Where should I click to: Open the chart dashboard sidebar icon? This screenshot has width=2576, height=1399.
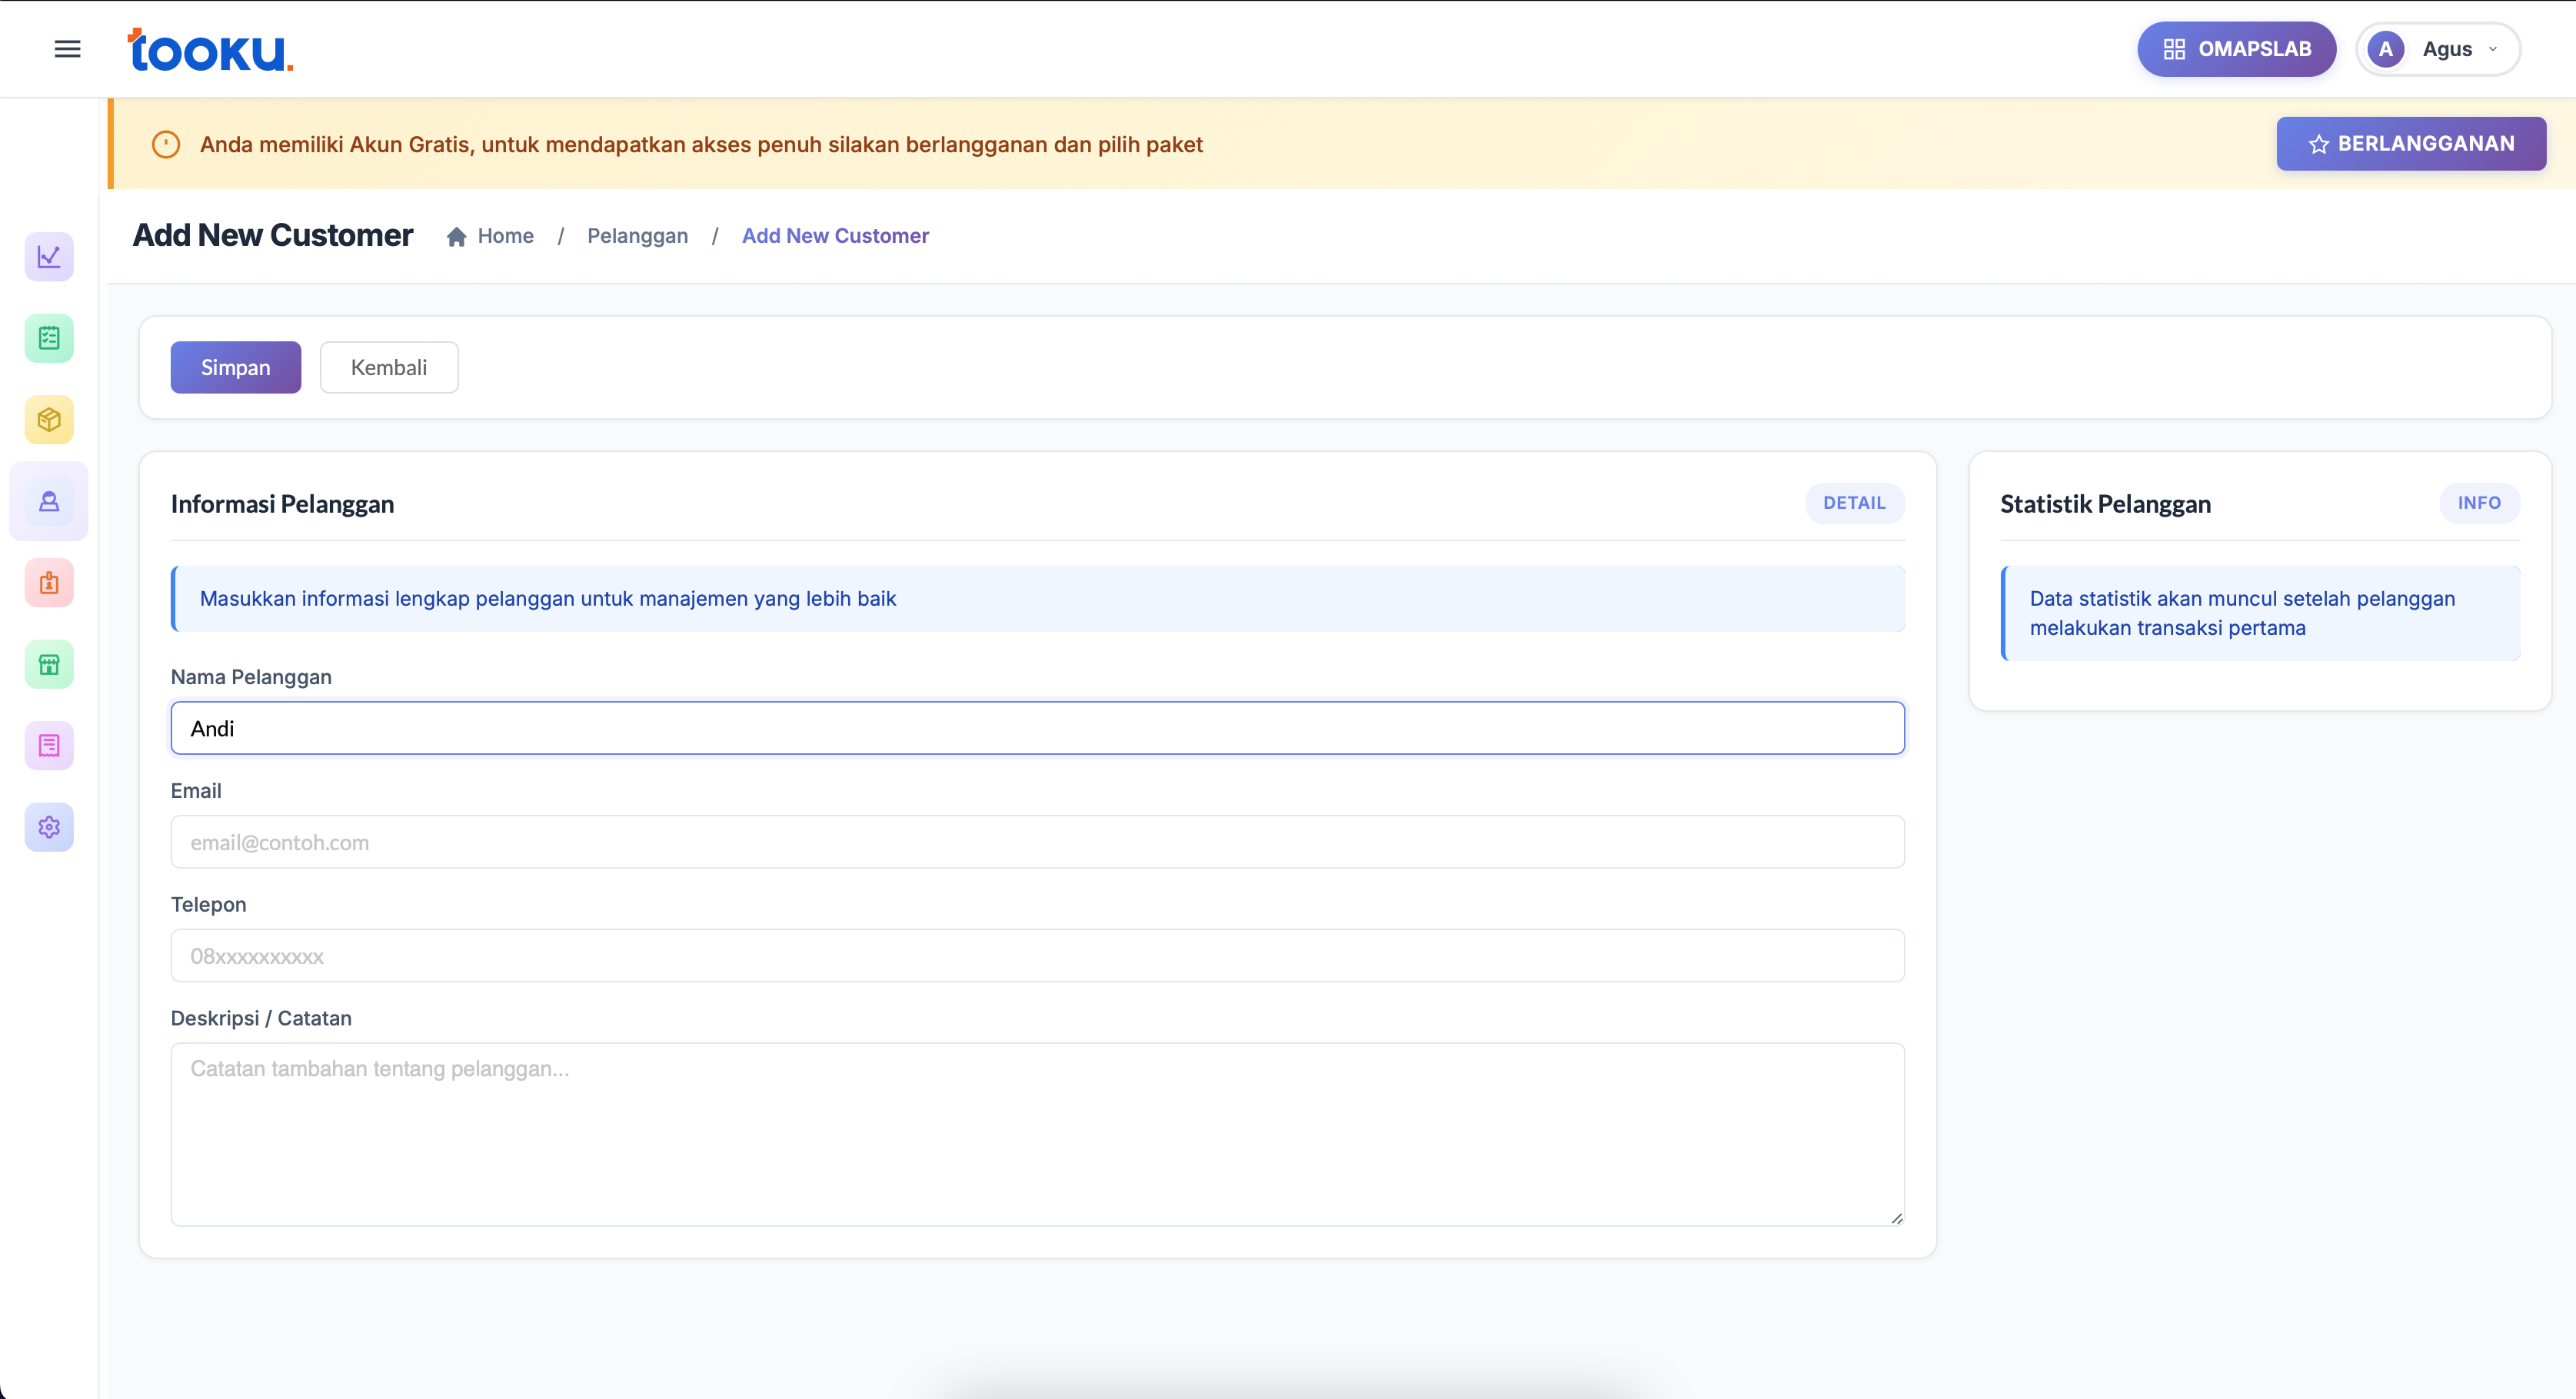pos(49,257)
